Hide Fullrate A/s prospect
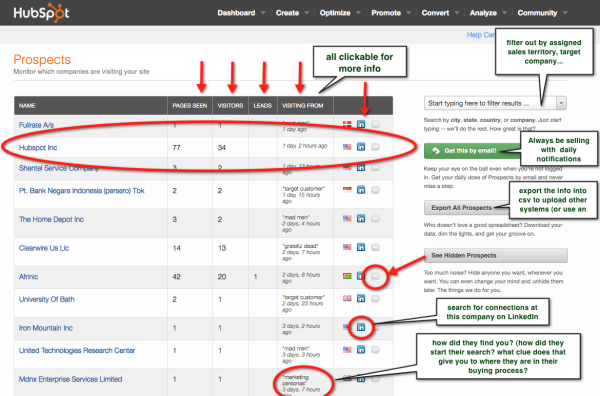The height and width of the screenshot is (396, 600). tap(375, 124)
